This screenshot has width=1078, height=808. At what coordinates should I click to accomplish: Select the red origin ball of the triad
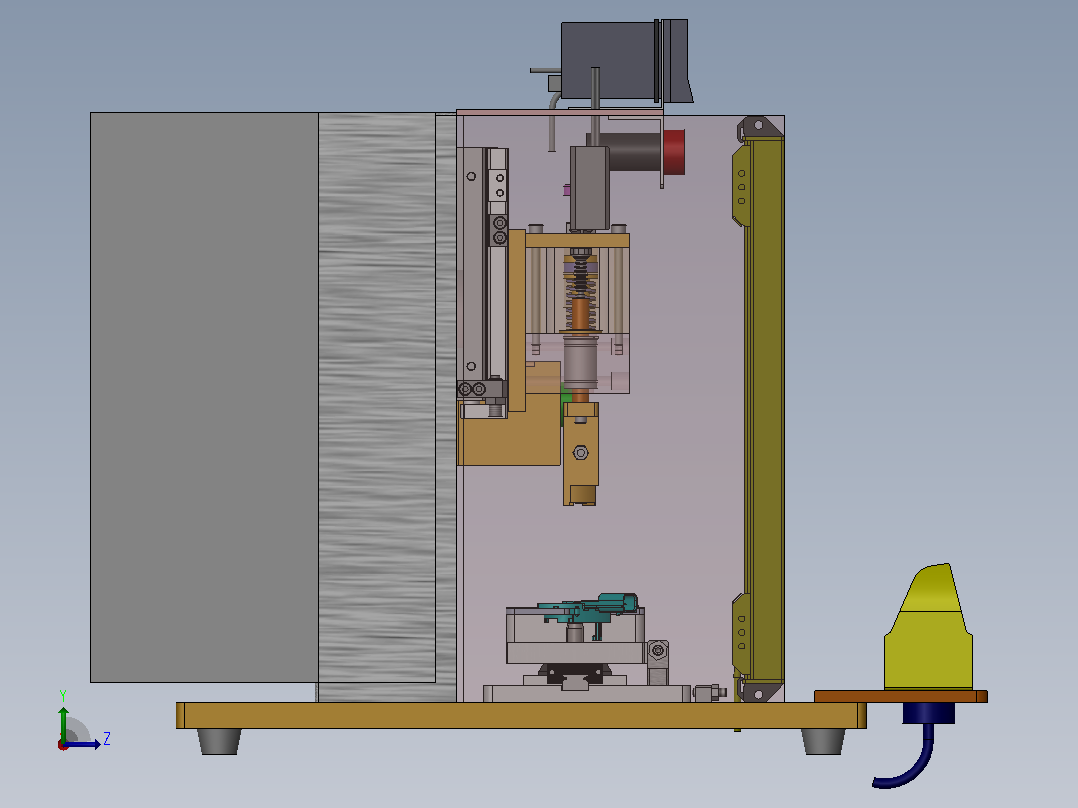tap(63, 745)
